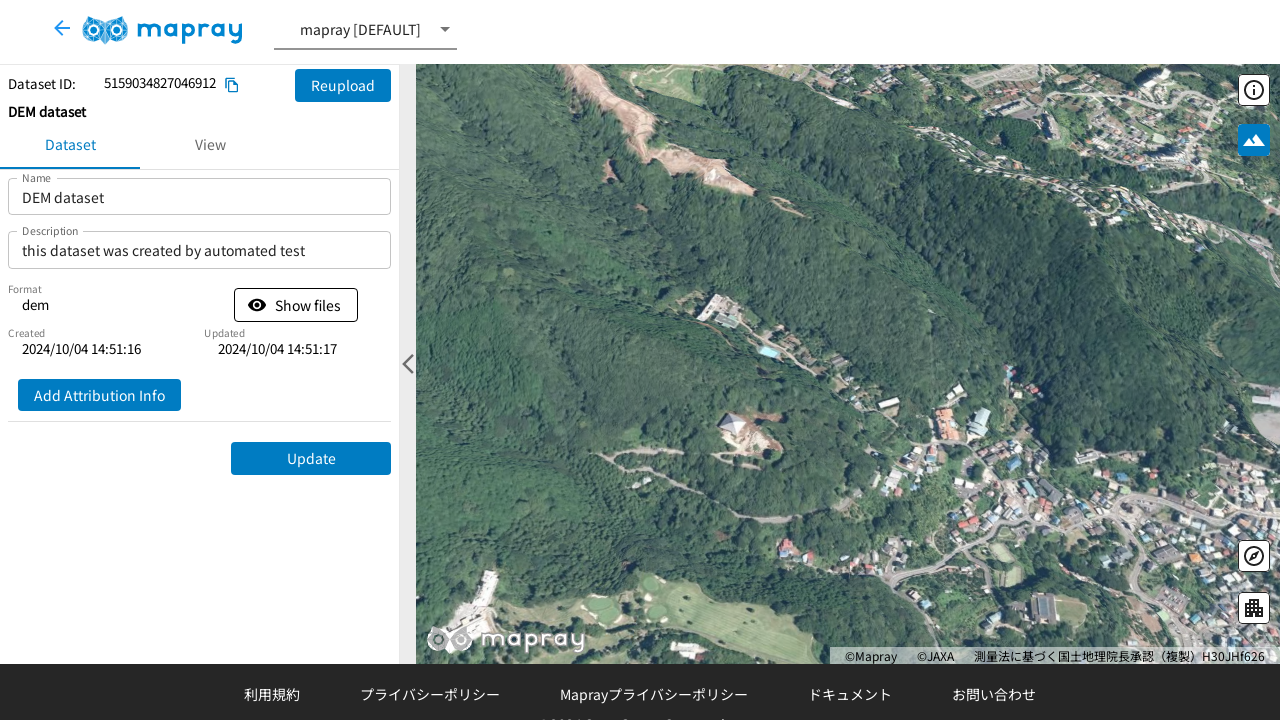Screen dimensions: 1280x720
Task: Open the map info icon
Action: [1254, 90]
